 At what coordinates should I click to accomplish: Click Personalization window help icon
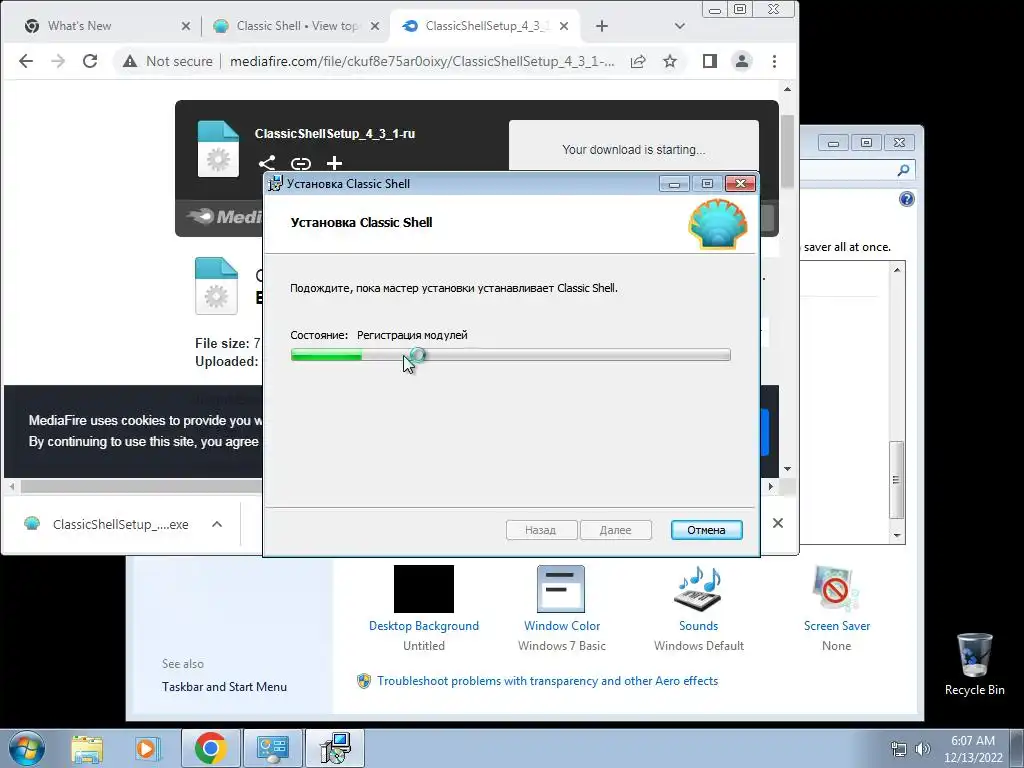pyautogui.click(x=906, y=199)
